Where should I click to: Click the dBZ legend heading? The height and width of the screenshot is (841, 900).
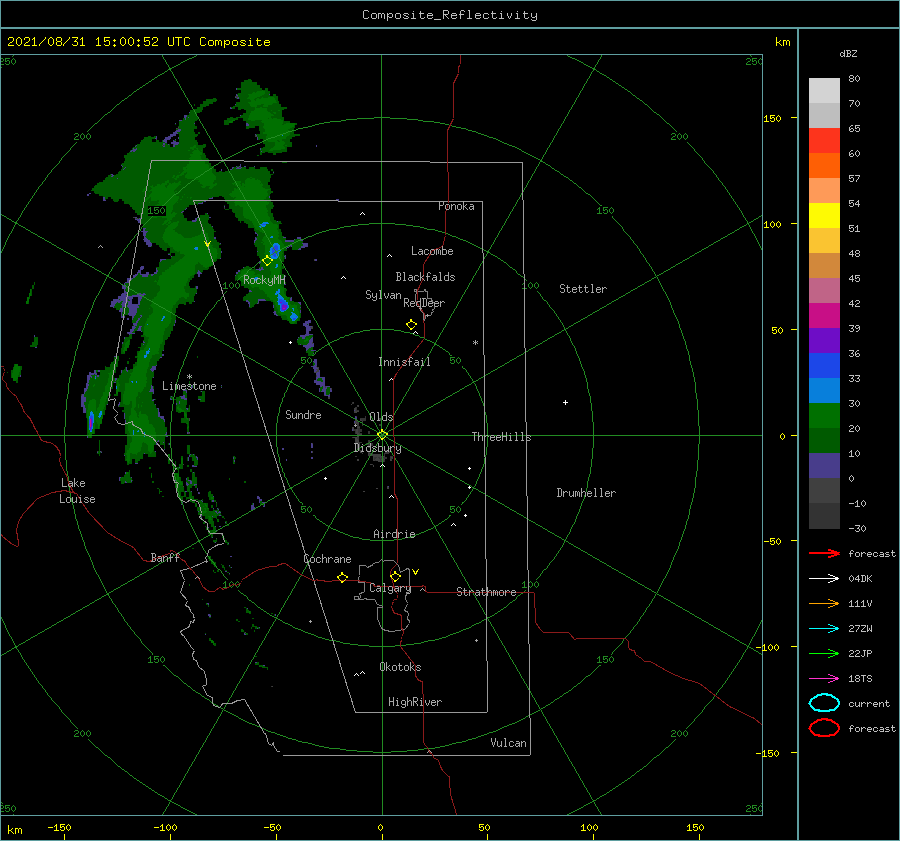coord(848,53)
